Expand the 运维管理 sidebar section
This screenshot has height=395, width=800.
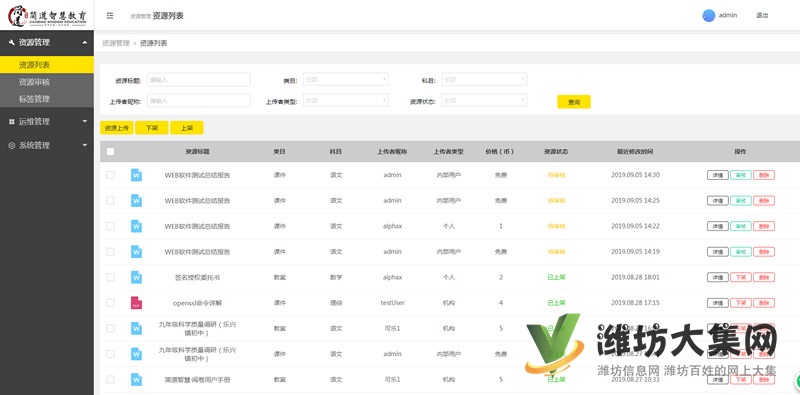tap(47, 121)
